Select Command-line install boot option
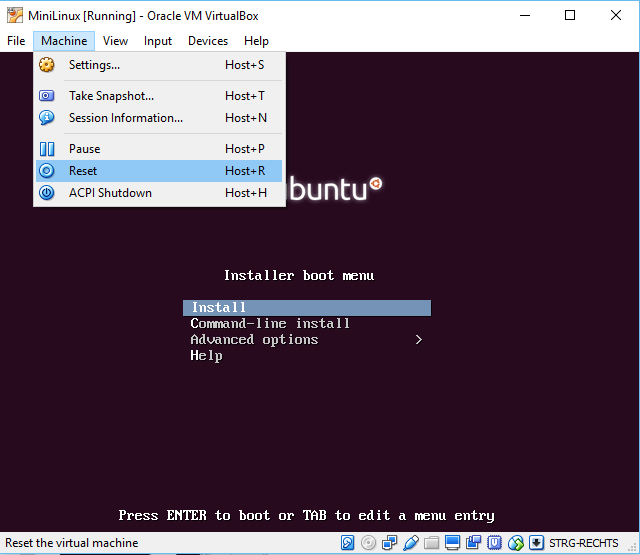Screen dimensions: 640x555 pyautogui.click(x=270, y=324)
